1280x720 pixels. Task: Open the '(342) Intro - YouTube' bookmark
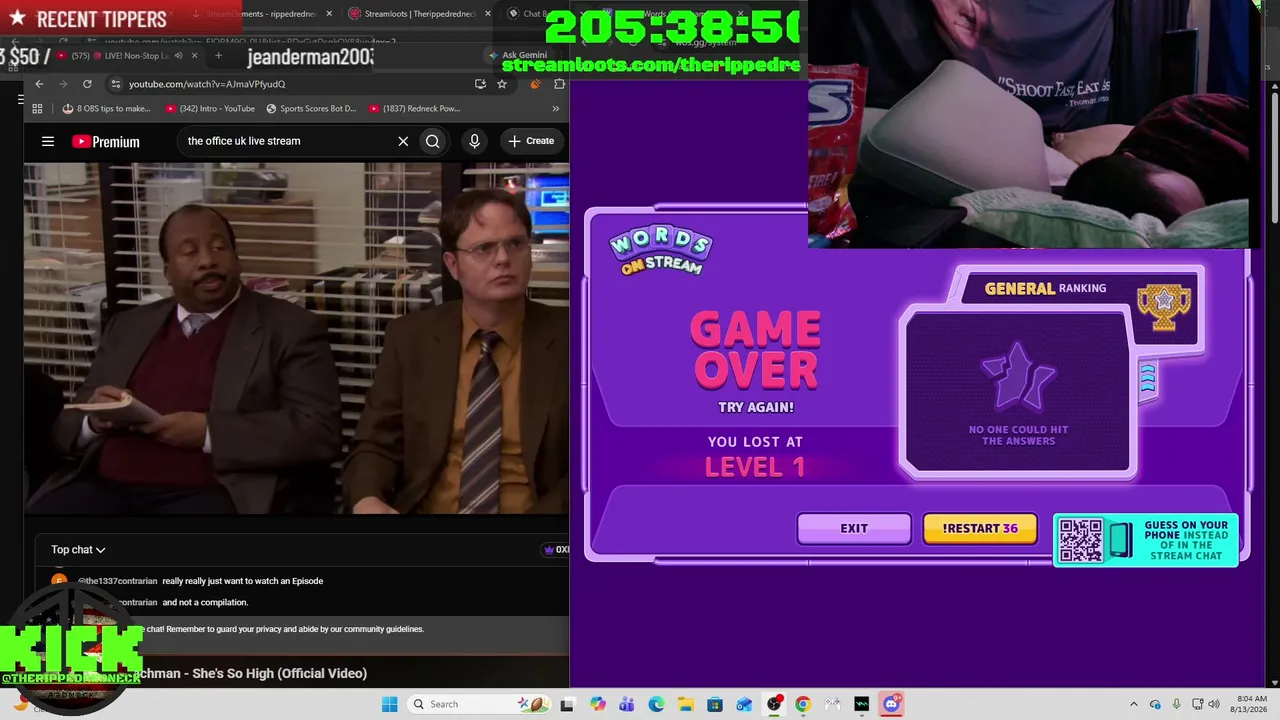pos(210,108)
